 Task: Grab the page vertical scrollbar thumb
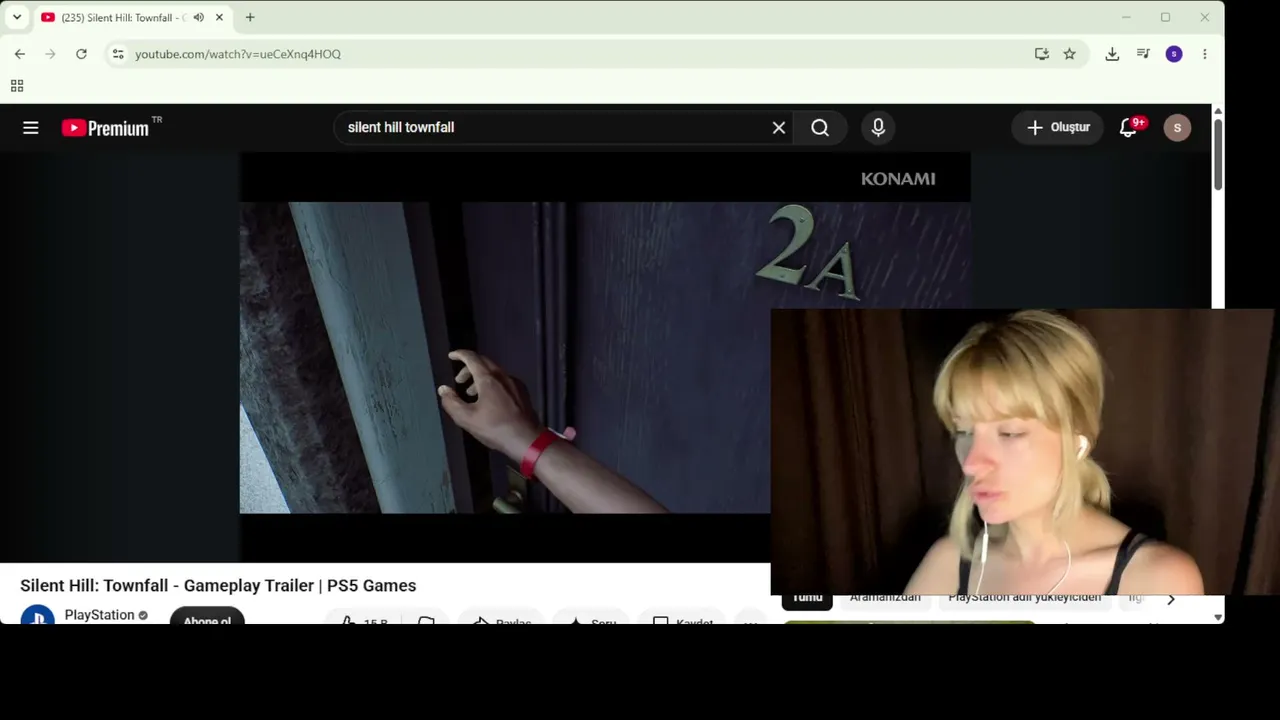(1217, 153)
